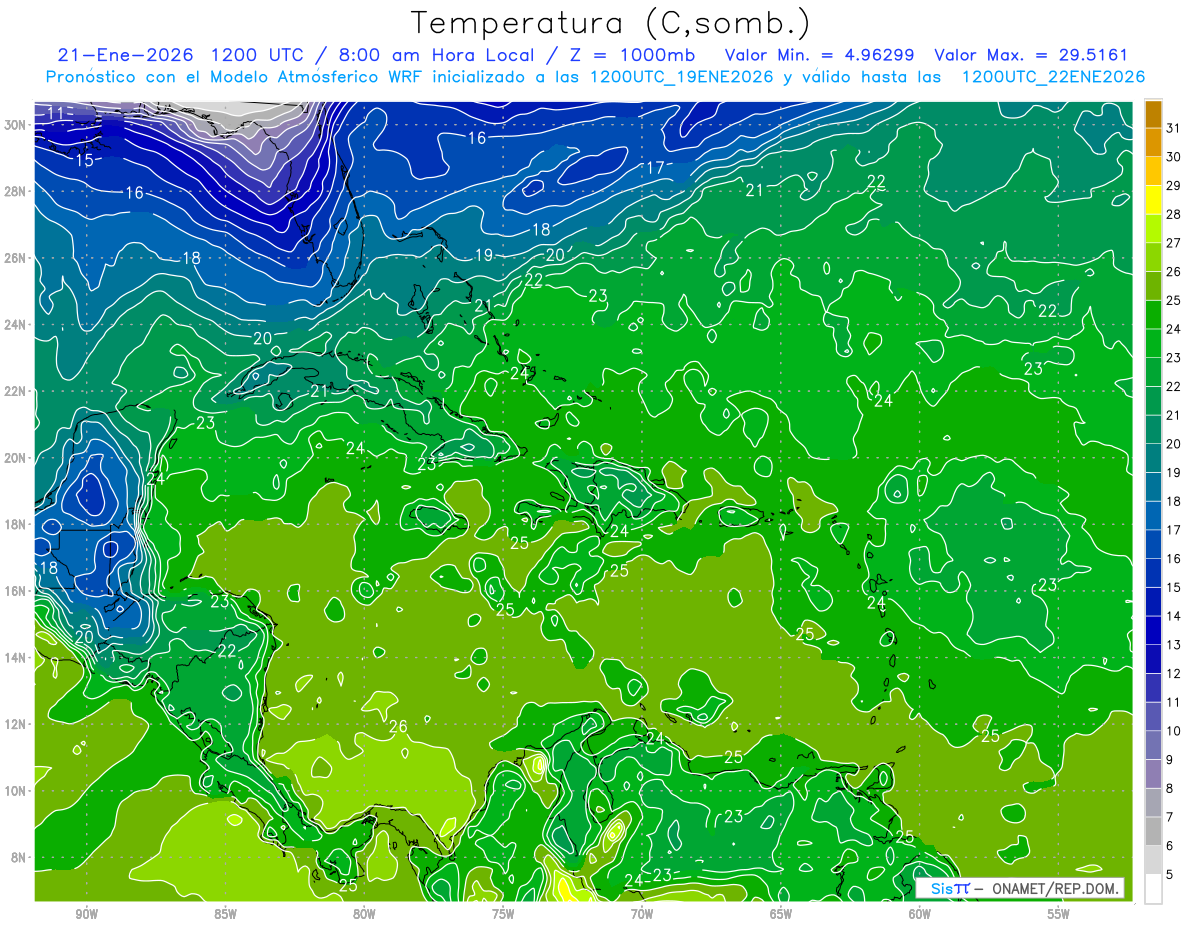
Task: Click the color scale label "9"
Action: click(x=1170, y=760)
